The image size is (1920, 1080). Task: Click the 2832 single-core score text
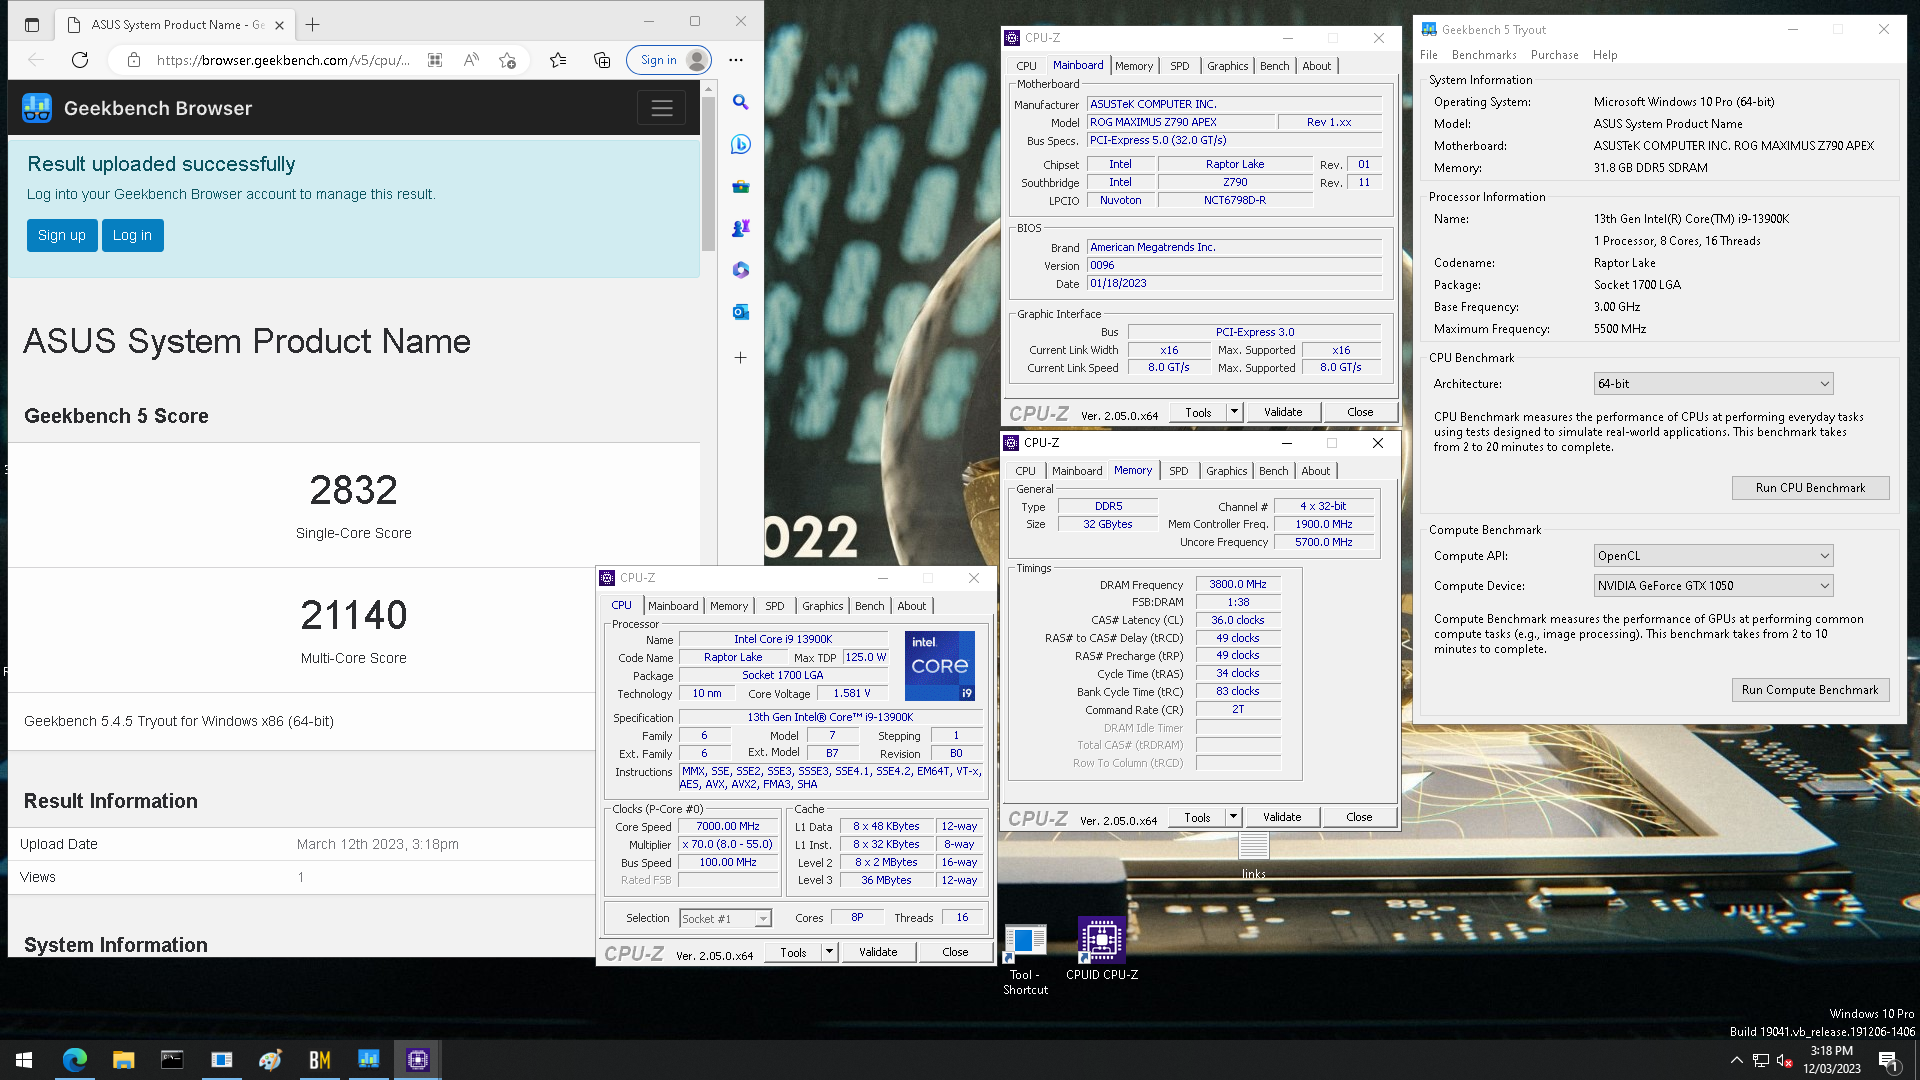(353, 490)
